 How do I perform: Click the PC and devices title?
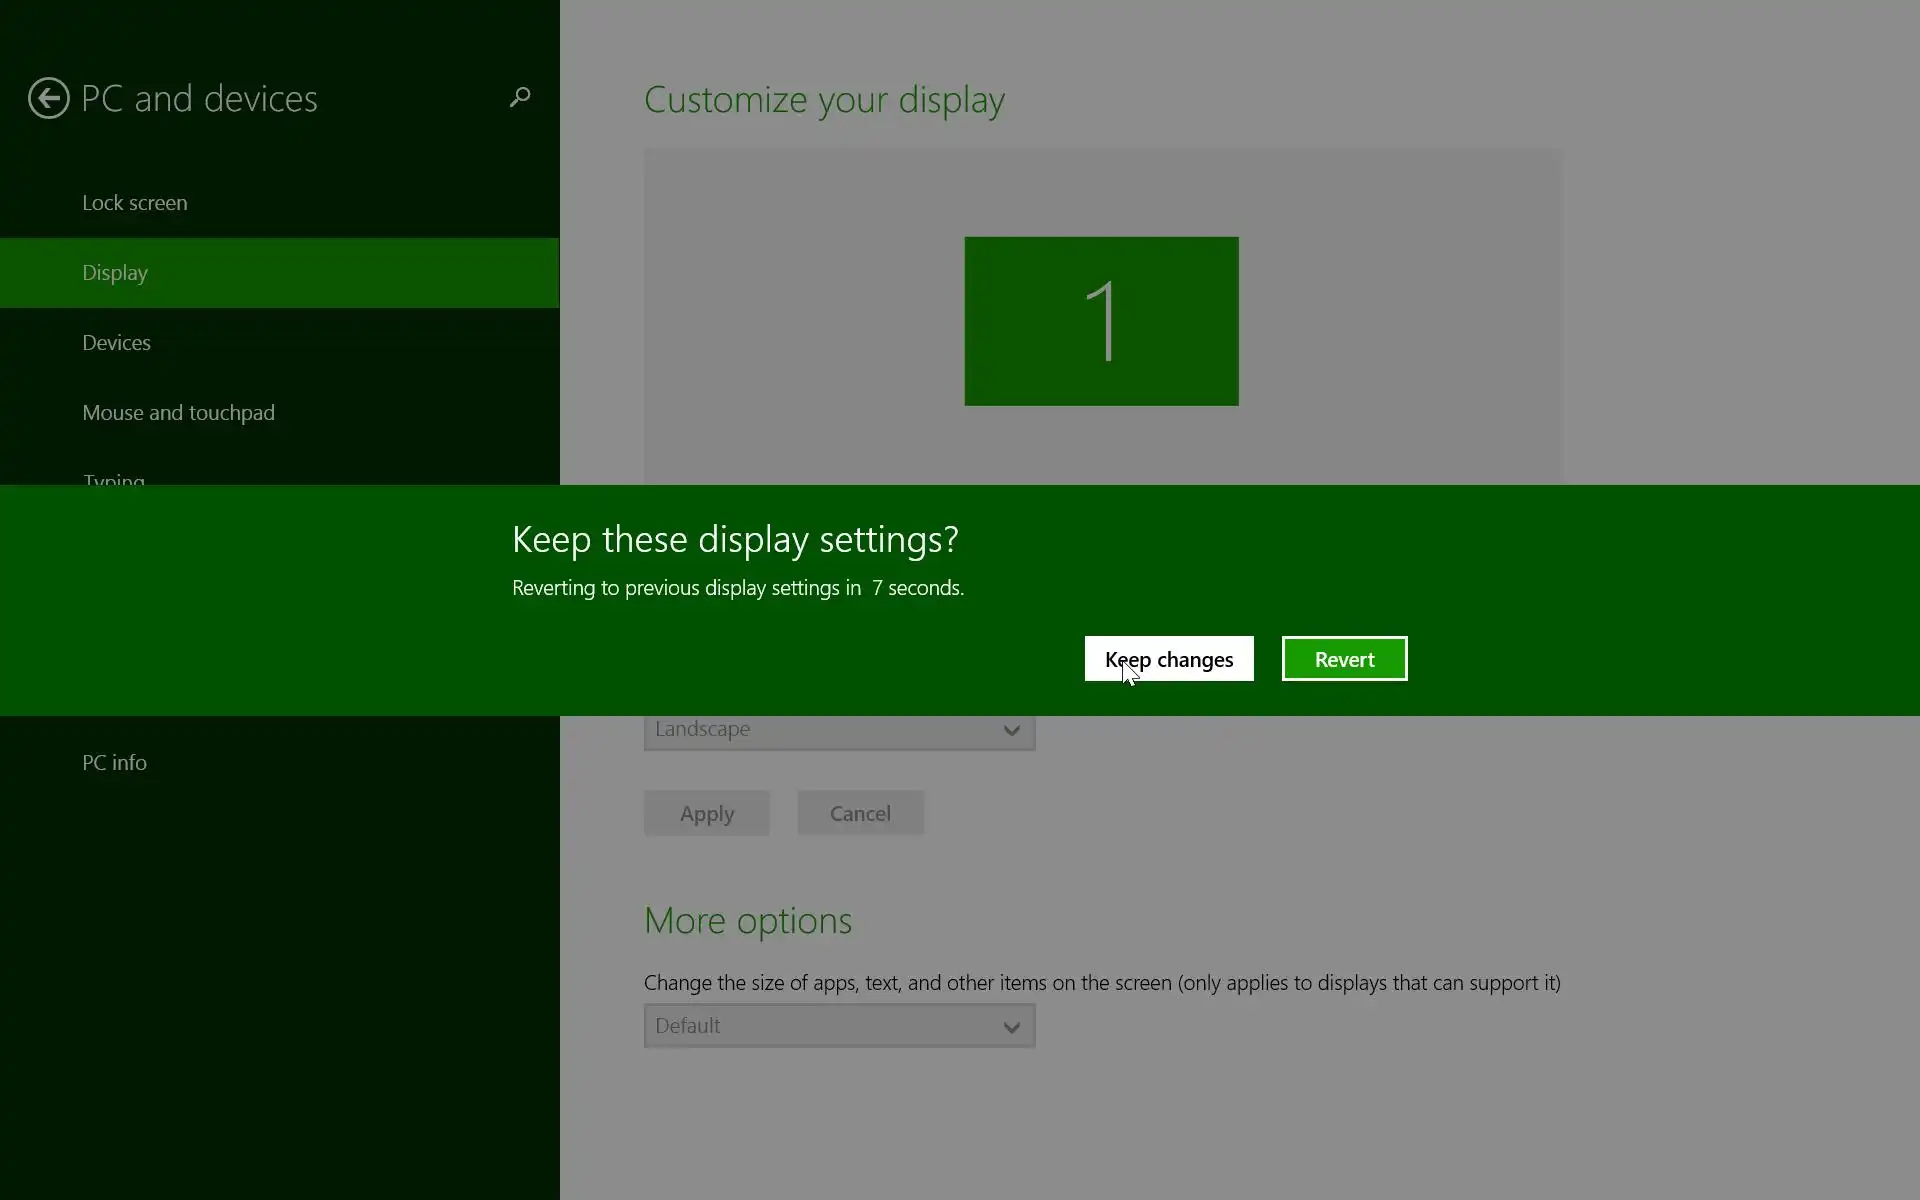click(199, 99)
